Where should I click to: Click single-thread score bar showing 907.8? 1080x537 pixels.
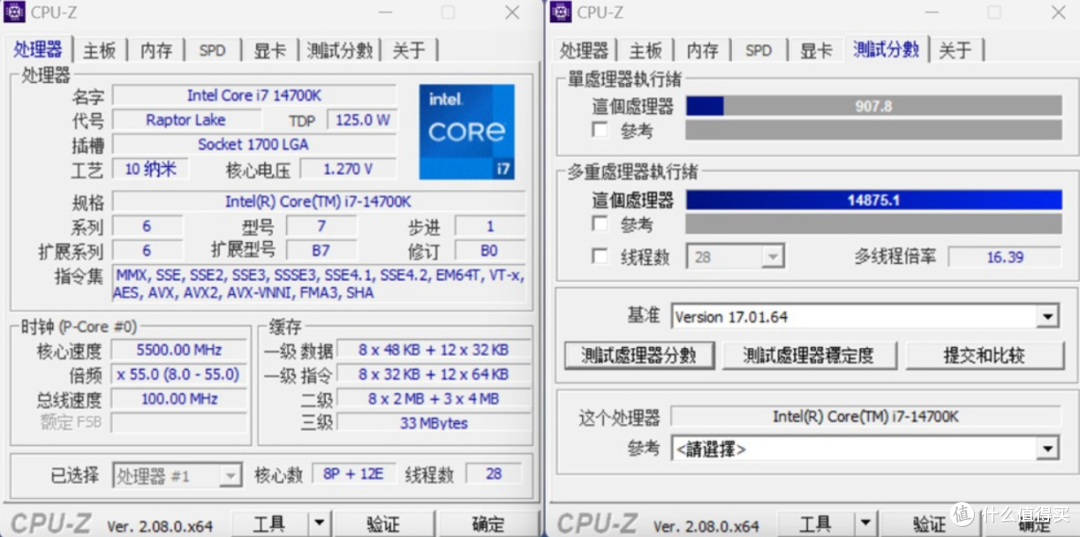pos(874,106)
